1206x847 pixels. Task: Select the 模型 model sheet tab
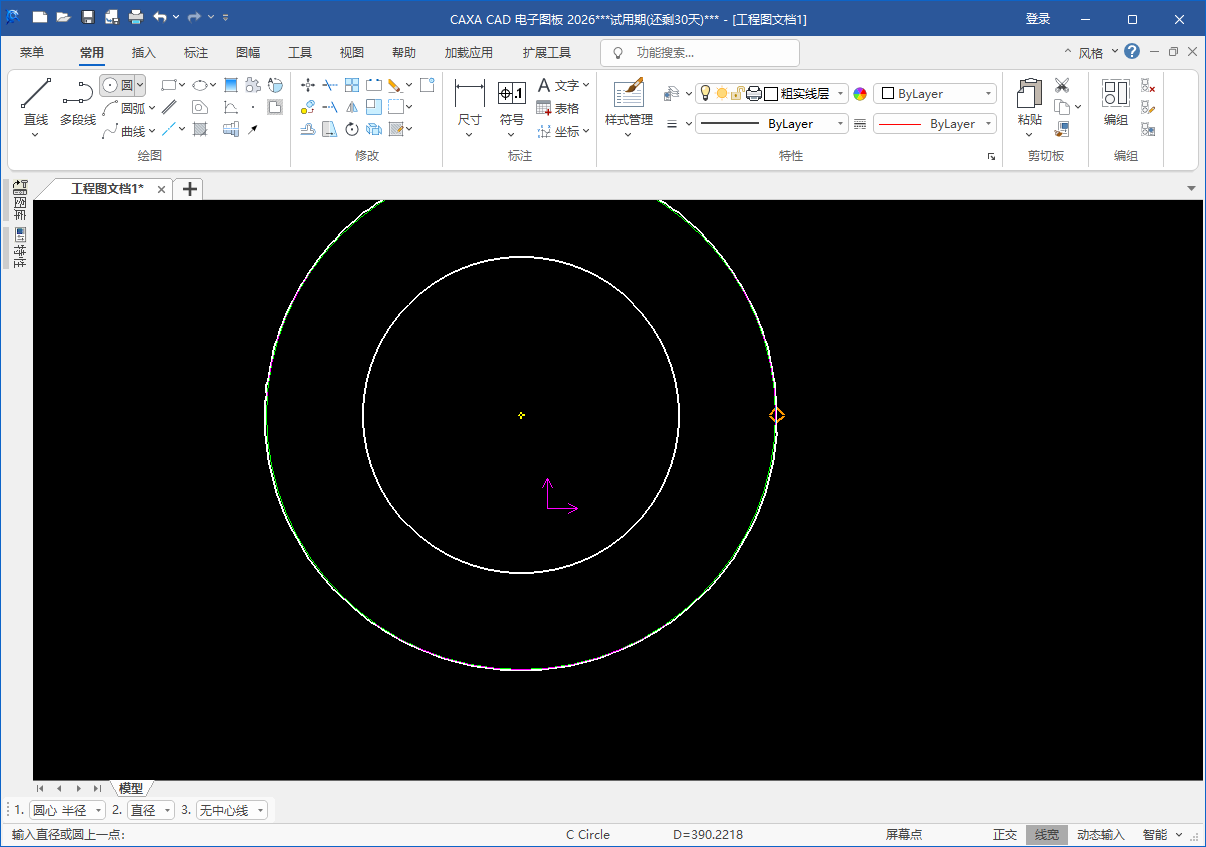click(131, 788)
